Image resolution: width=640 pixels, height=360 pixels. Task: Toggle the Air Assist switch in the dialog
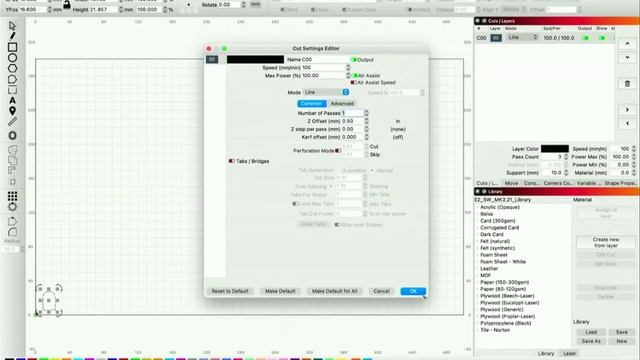(354, 76)
